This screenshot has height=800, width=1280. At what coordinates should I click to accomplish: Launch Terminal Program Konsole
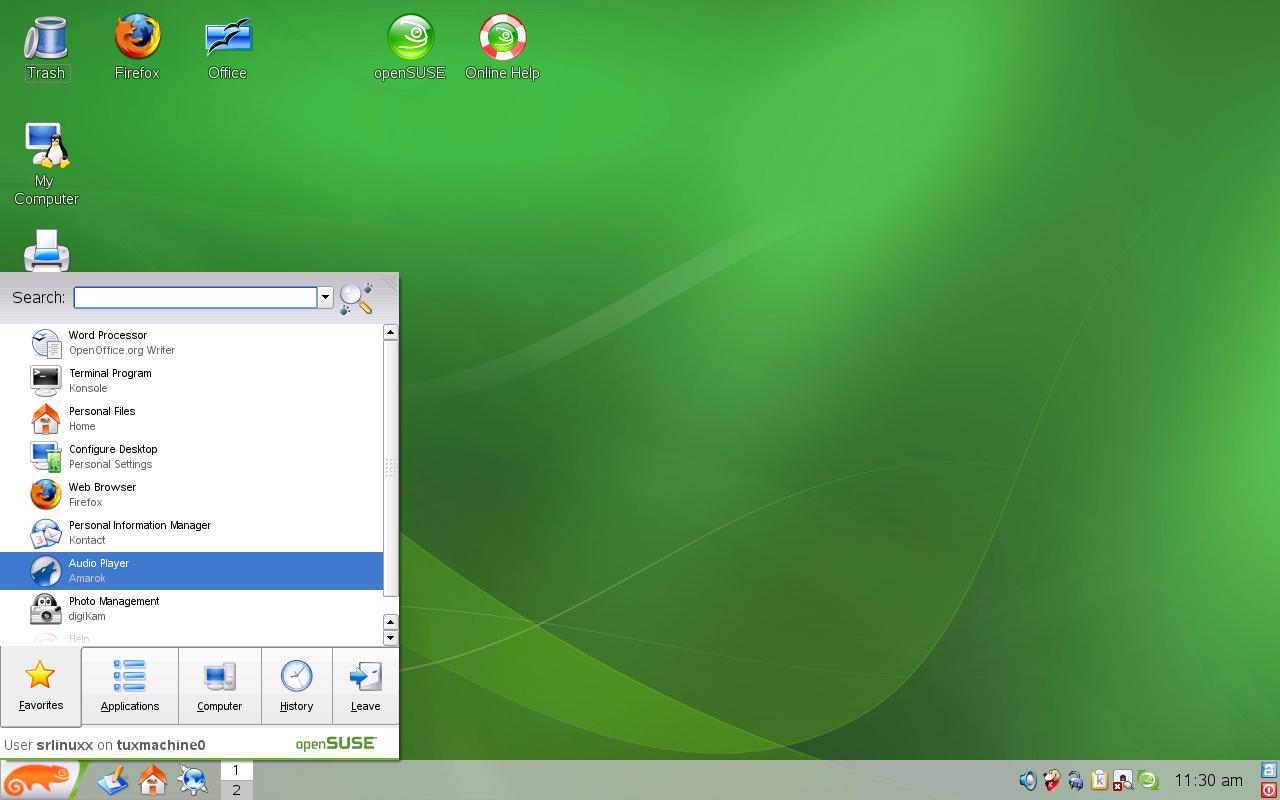[192, 381]
